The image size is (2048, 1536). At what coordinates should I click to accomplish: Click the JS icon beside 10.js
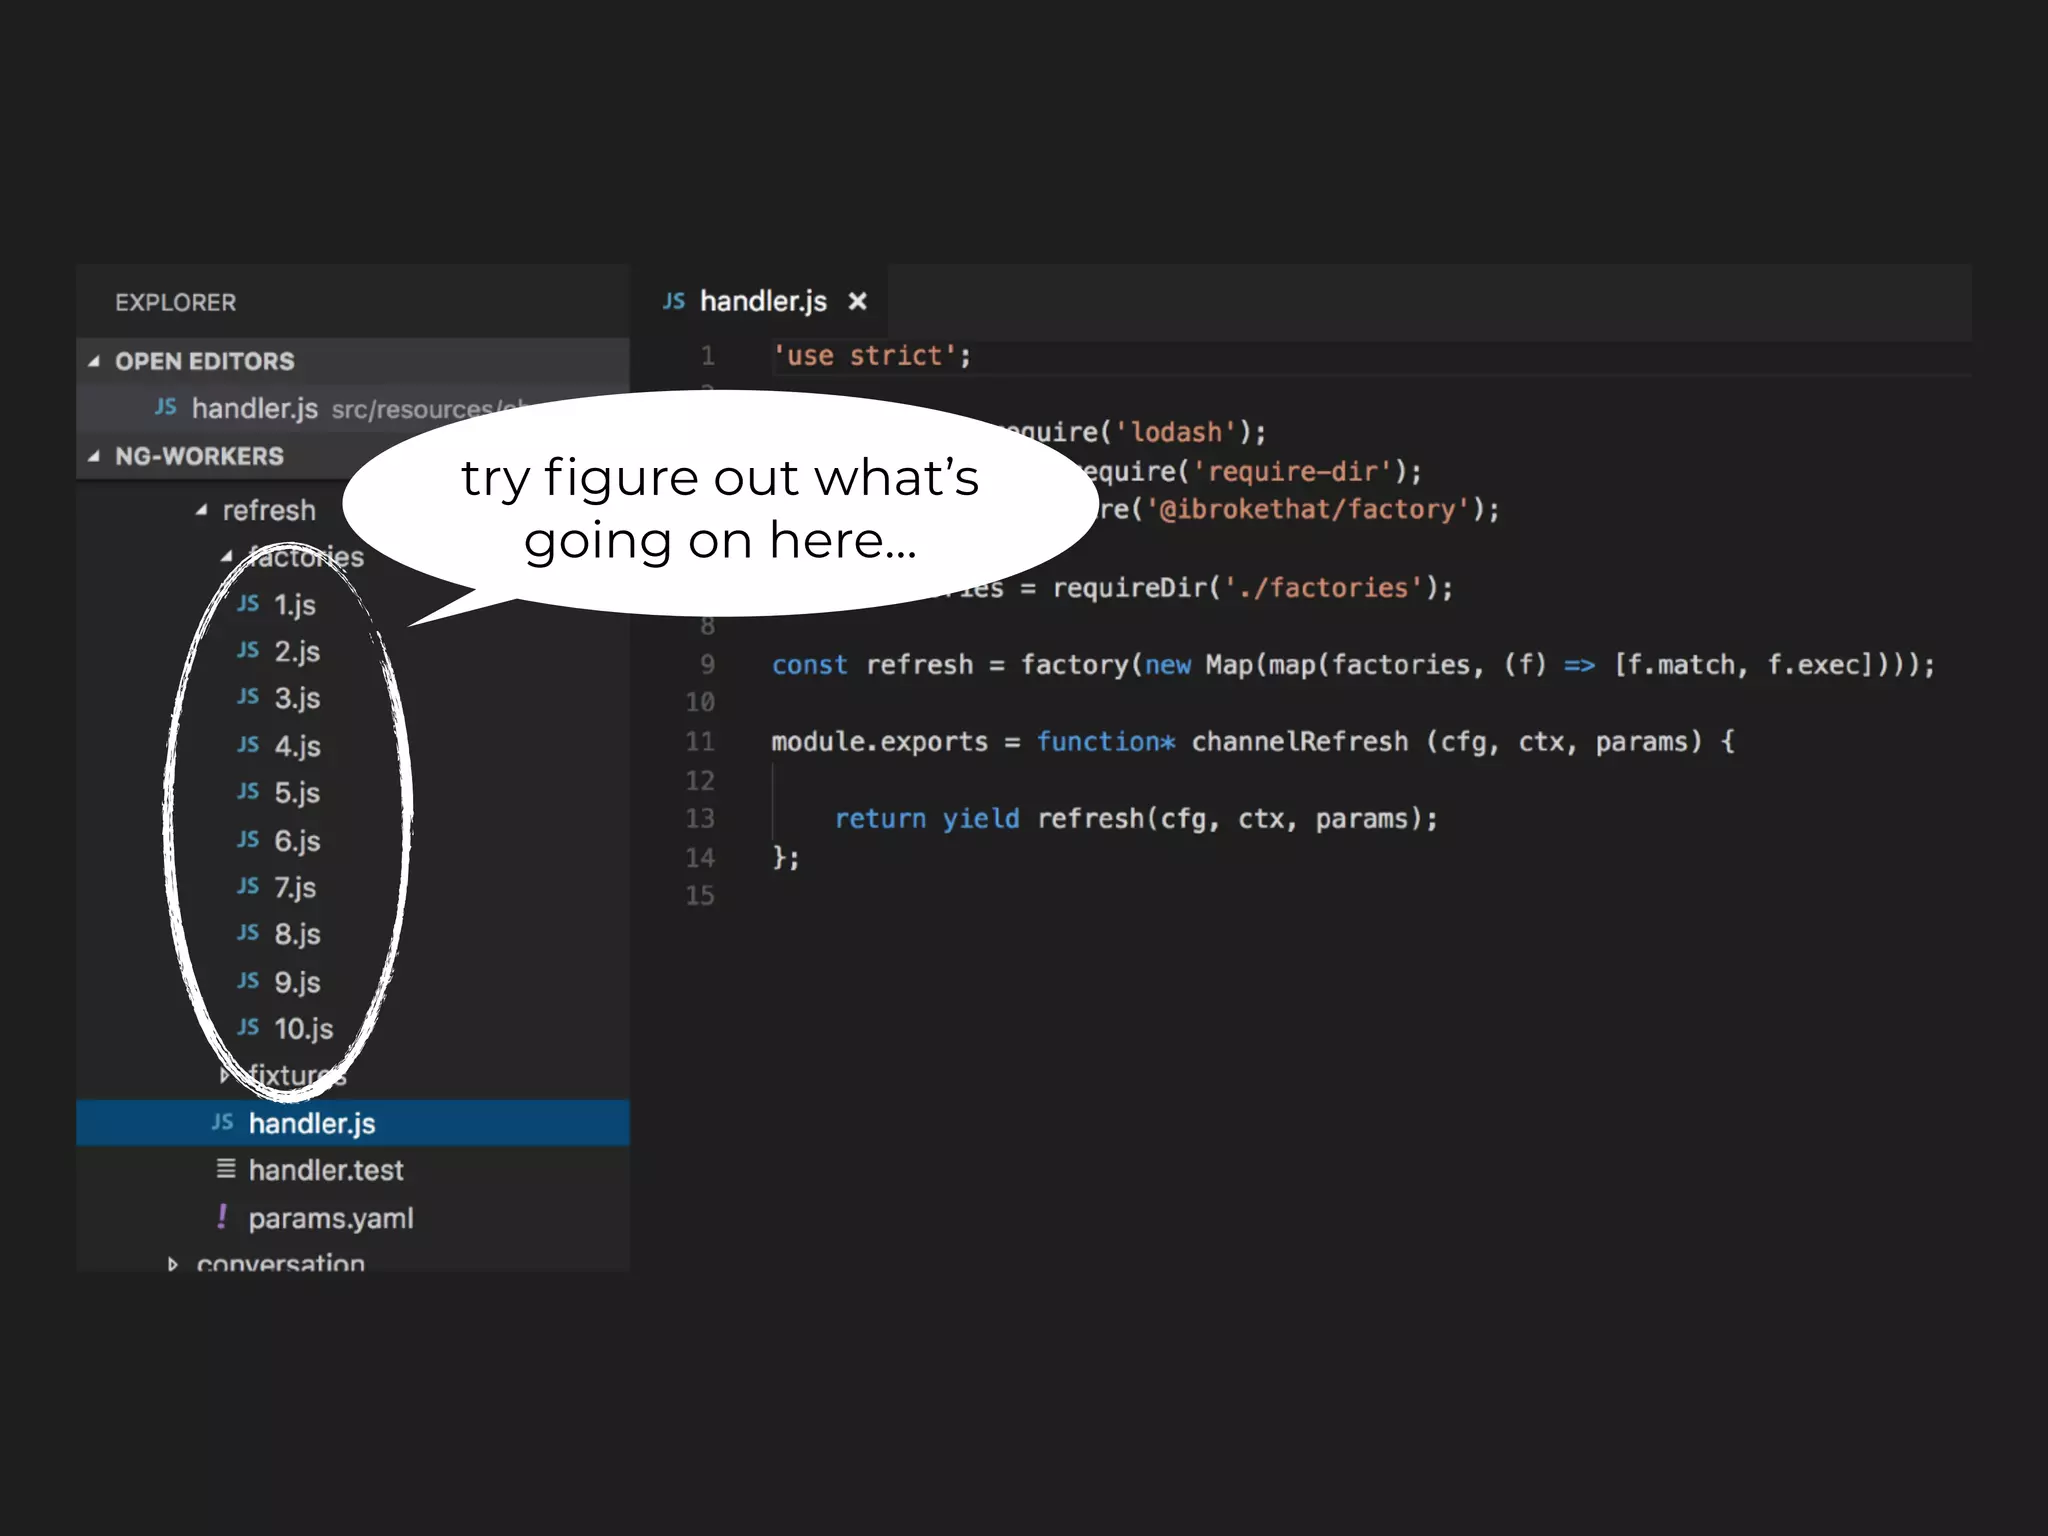248,1027
